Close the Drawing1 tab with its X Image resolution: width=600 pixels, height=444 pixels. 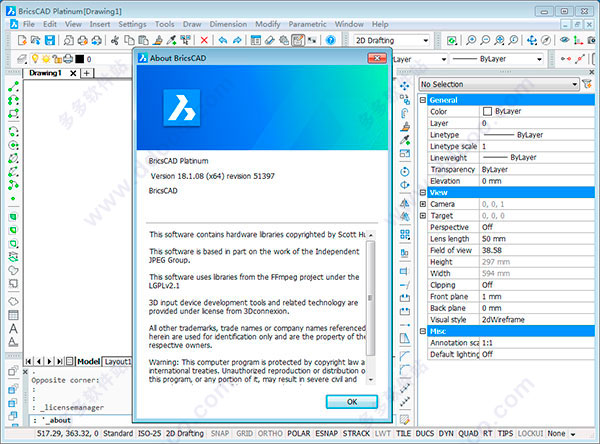(73, 73)
